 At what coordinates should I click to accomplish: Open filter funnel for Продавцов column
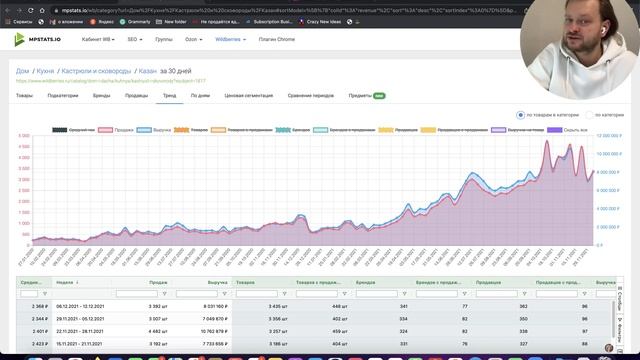pyautogui.click(x=524, y=294)
